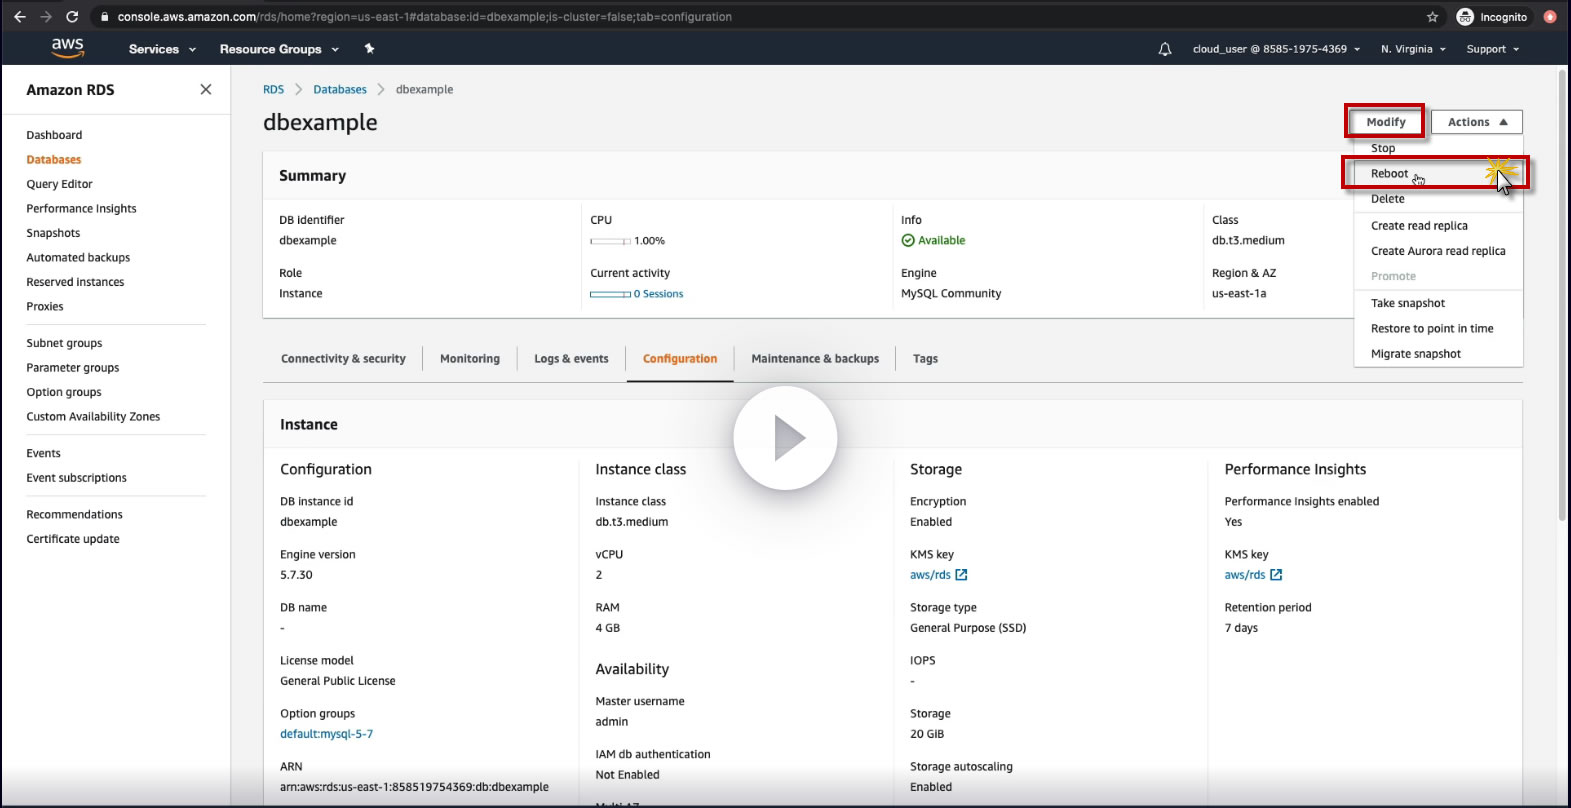Switch to the Monitoring tab
The width and height of the screenshot is (1571, 808).
click(x=470, y=359)
